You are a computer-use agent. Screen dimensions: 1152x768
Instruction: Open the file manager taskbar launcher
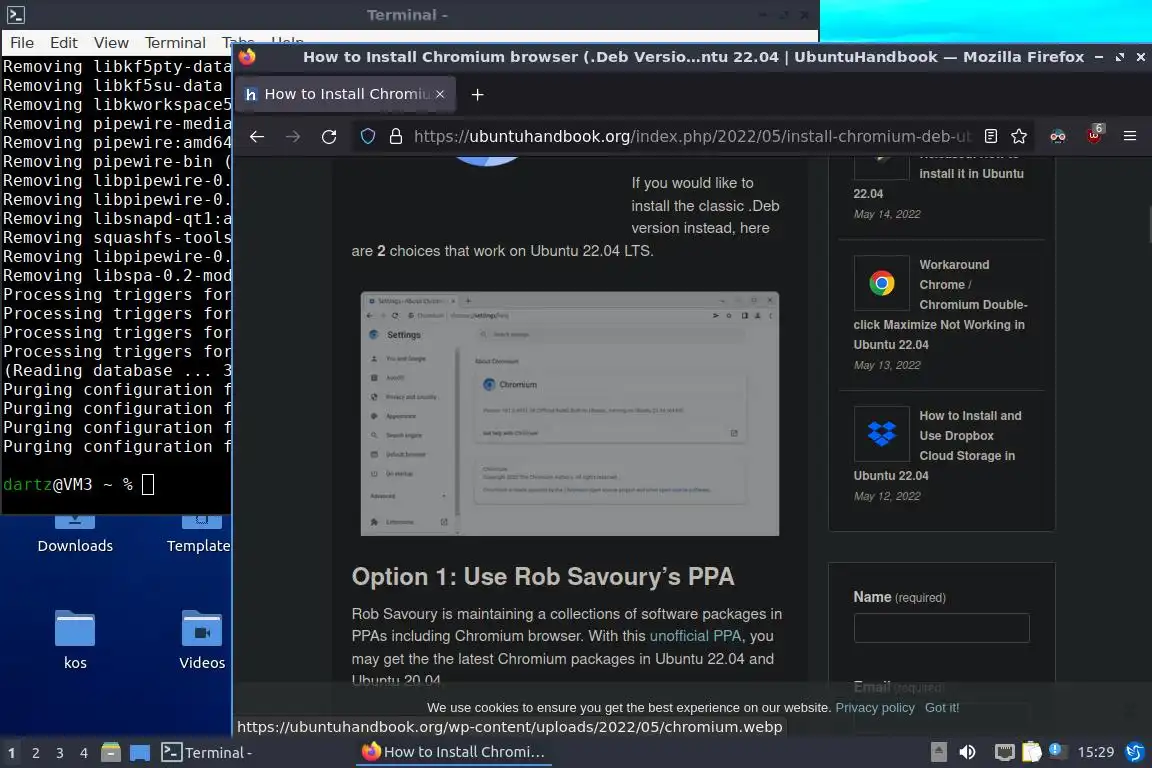[x=110, y=753]
